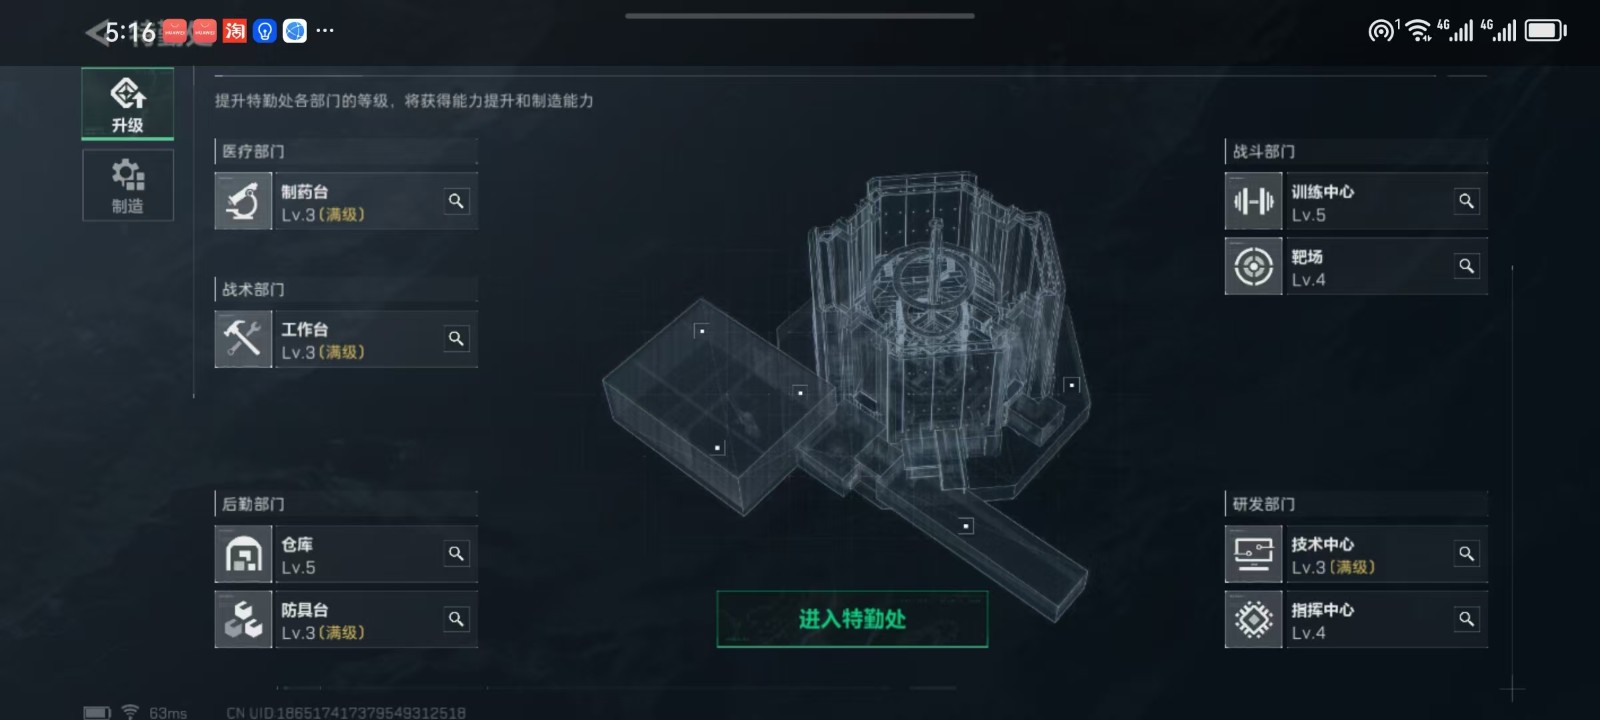Click the 进入特勤处 button
The width and height of the screenshot is (1600, 720).
tap(852, 619)
